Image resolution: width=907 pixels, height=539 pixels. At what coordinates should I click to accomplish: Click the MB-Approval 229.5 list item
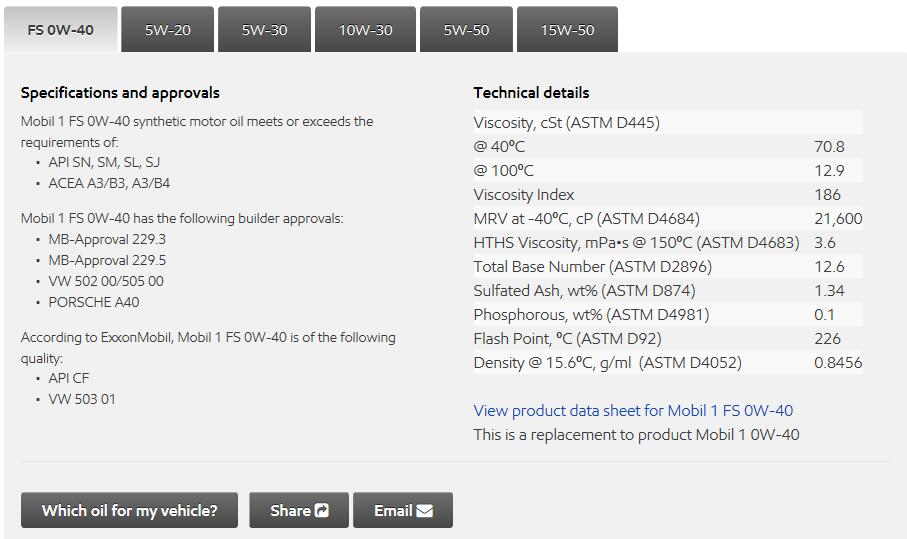pos(107,260)
